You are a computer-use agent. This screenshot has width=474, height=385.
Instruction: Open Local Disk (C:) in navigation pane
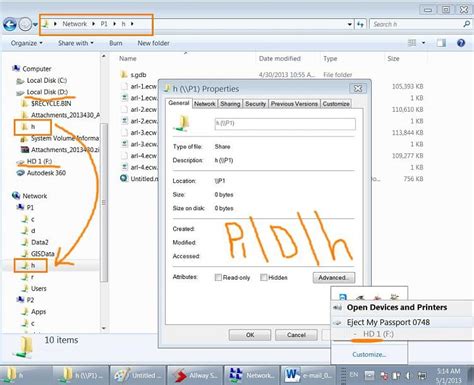pos(46,81)
